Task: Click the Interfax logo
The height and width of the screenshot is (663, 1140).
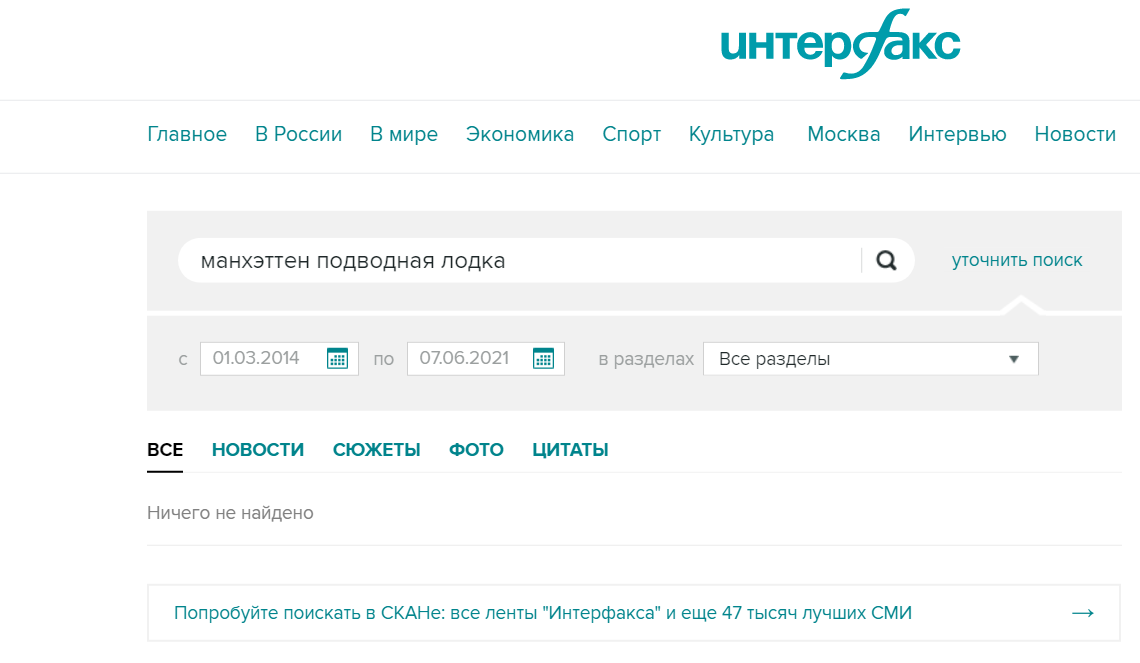Action: [840, 44]
